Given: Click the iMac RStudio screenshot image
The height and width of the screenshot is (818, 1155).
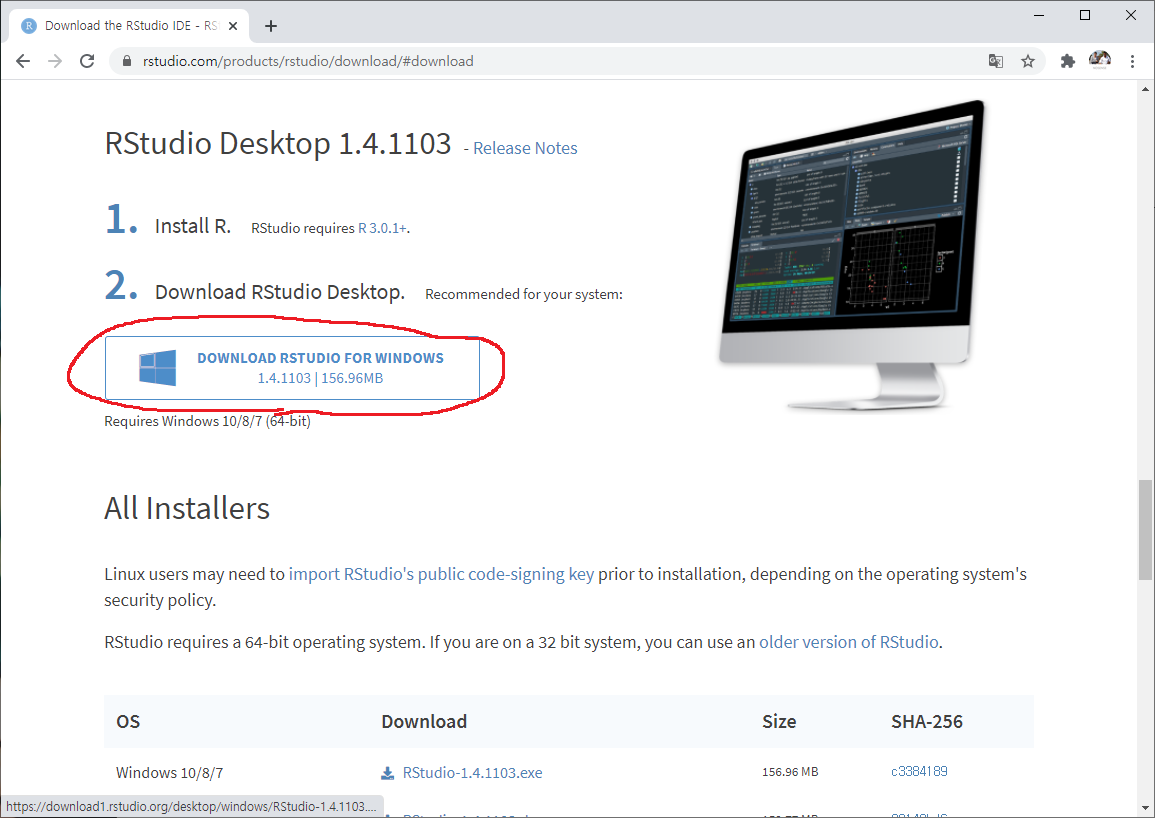Looking at the screenshot, I should [x=852, y=254].
